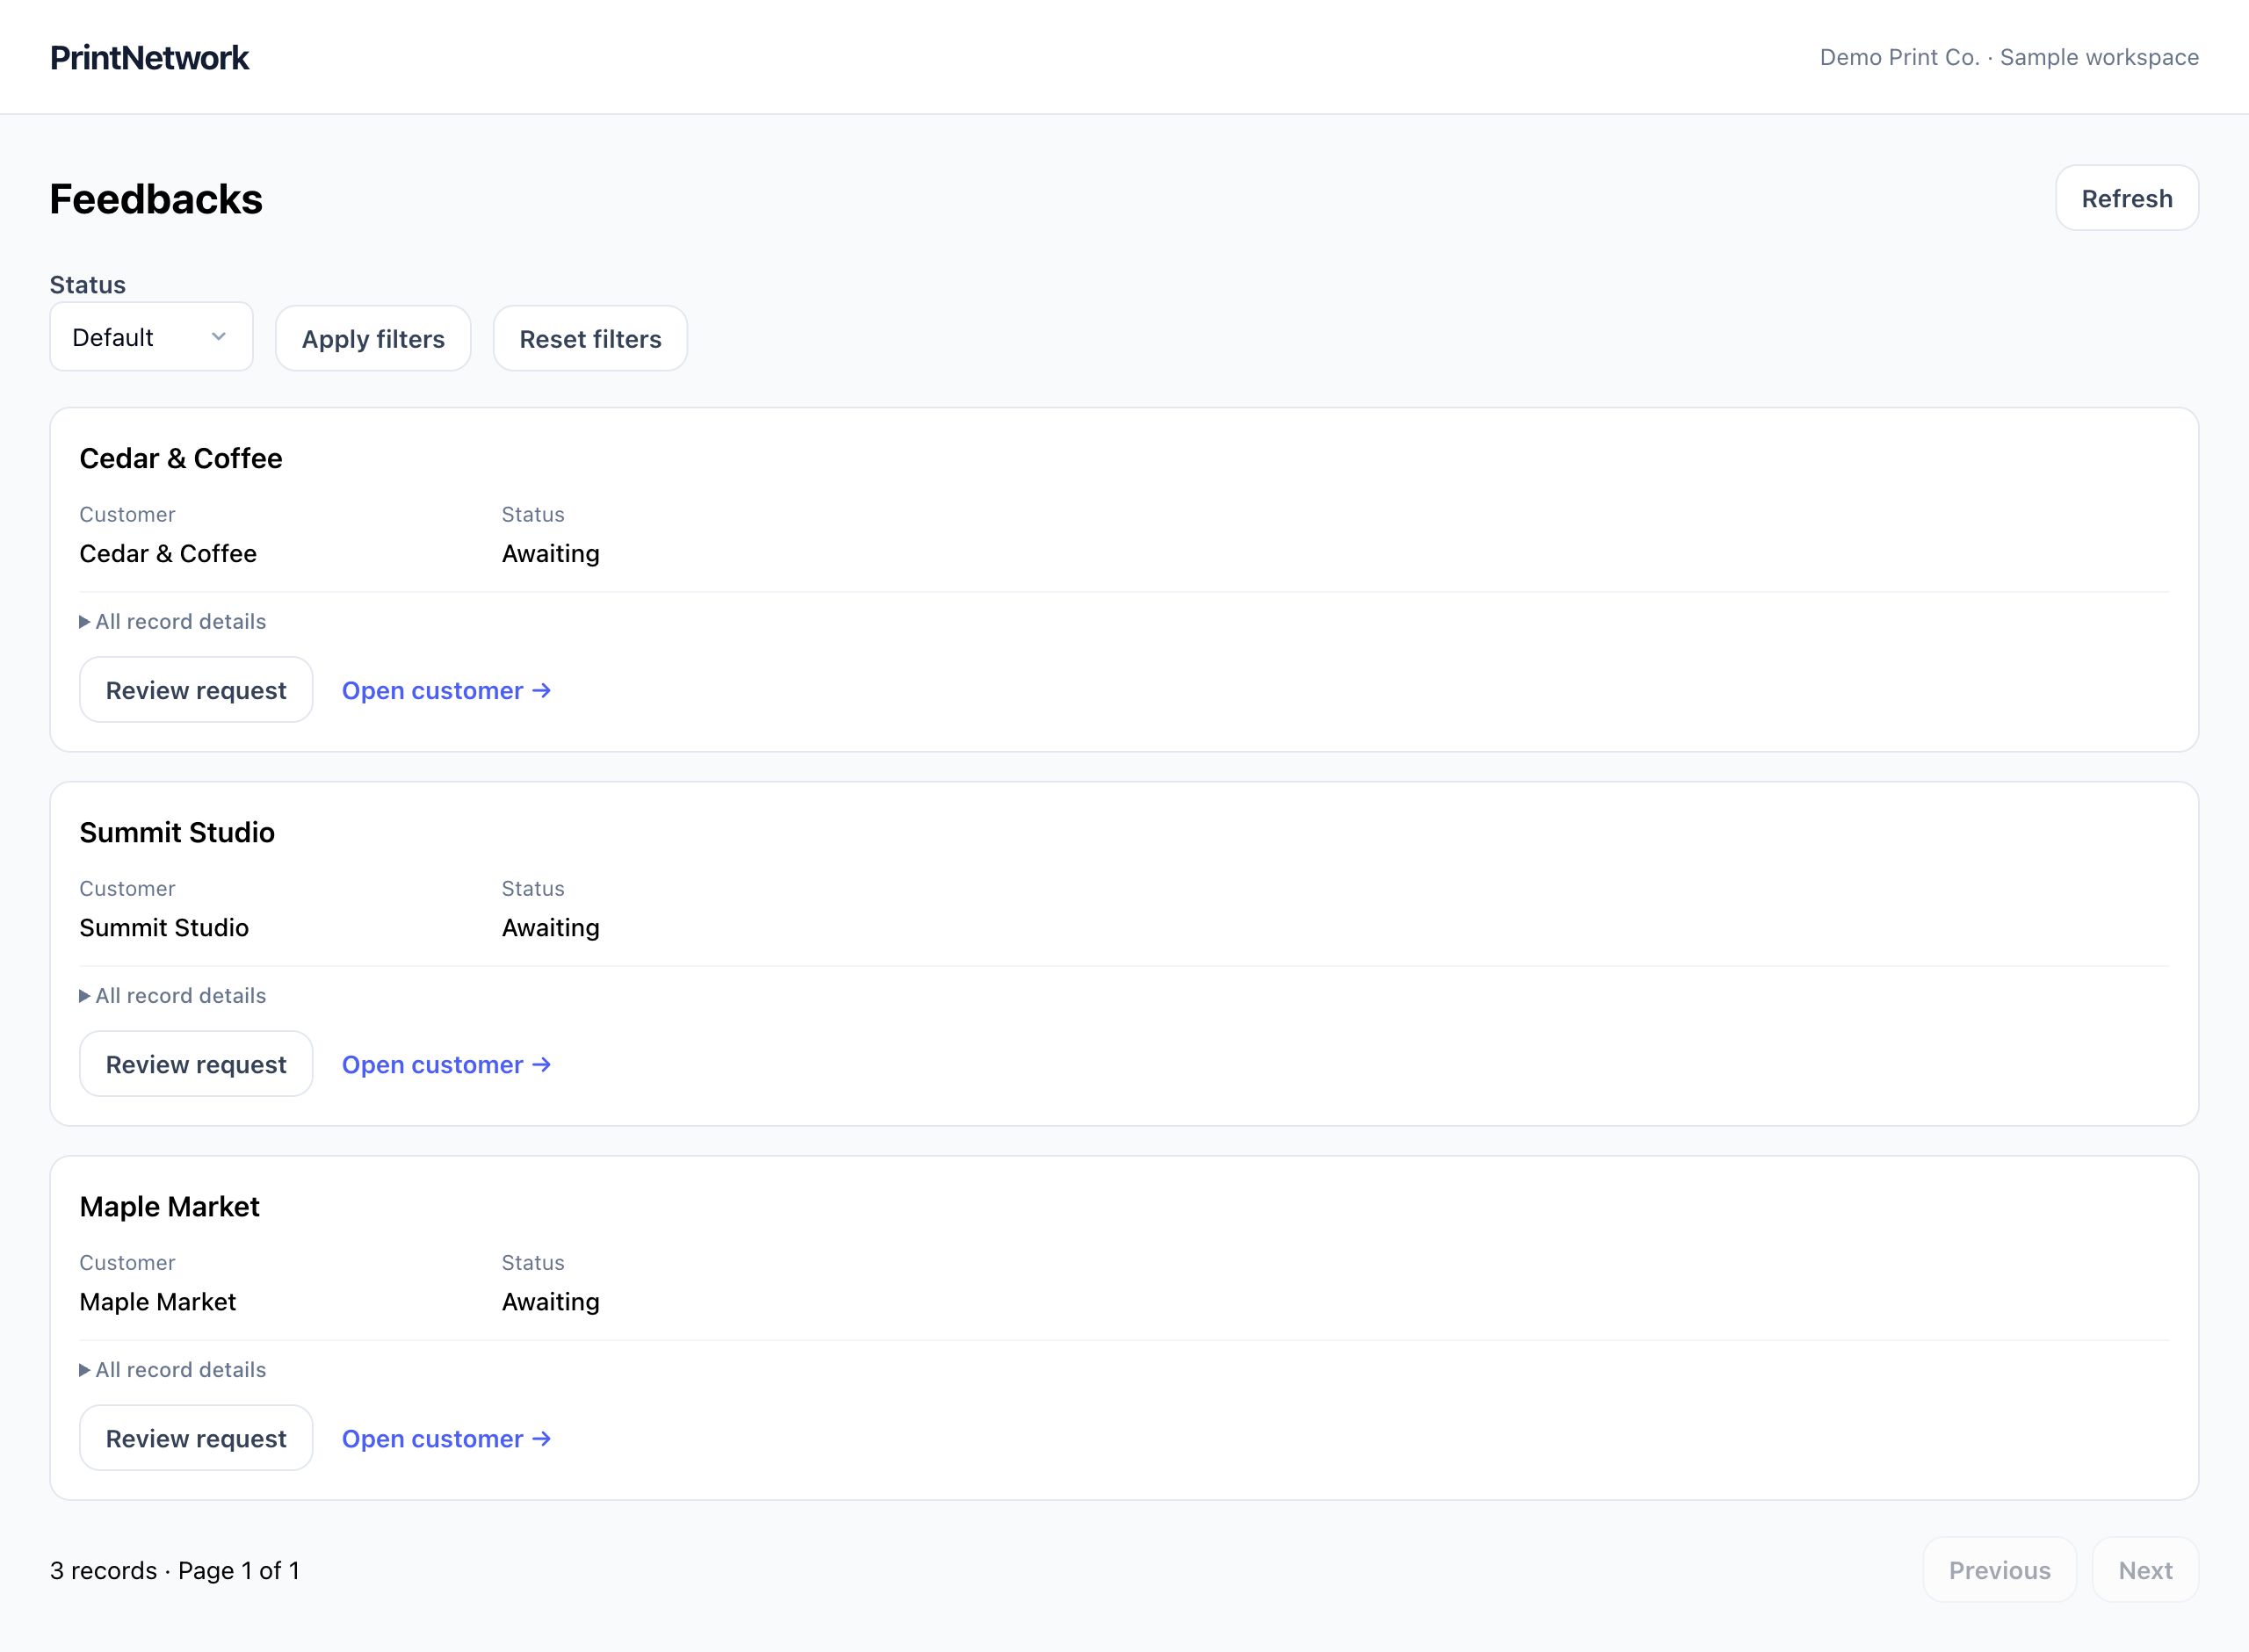Click the Next page button

pyautogui.click(x=2145, y=1570)
